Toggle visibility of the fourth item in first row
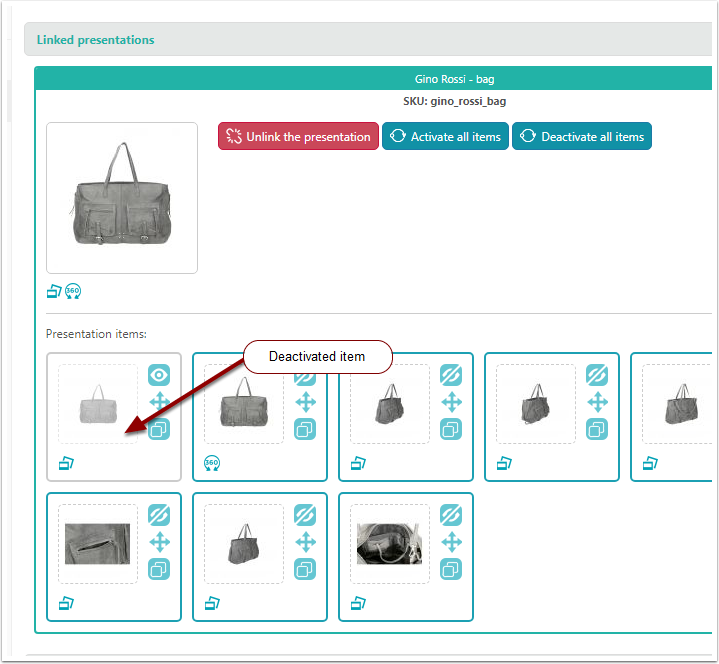Screen dimensions: 719x664 coord(597,375)
